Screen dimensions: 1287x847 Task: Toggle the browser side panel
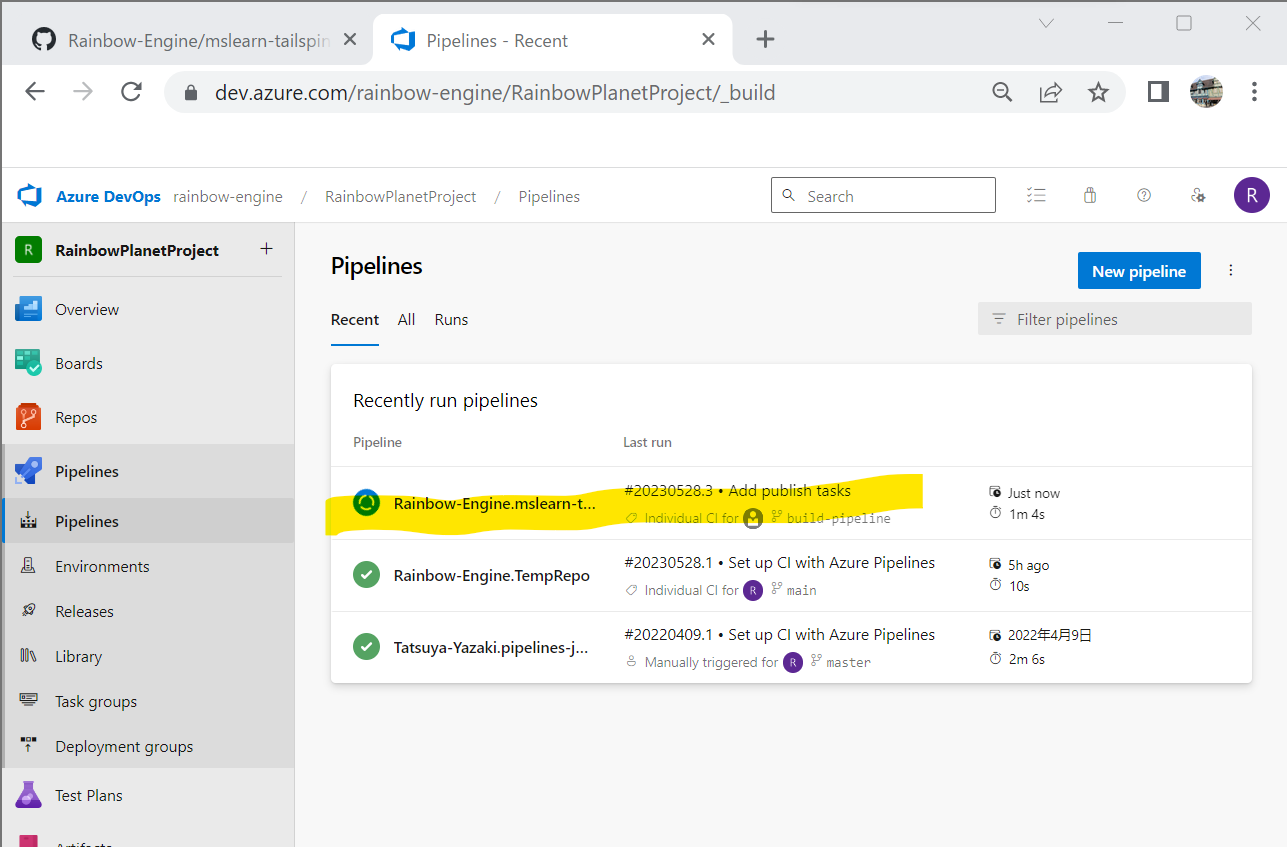1158,92
